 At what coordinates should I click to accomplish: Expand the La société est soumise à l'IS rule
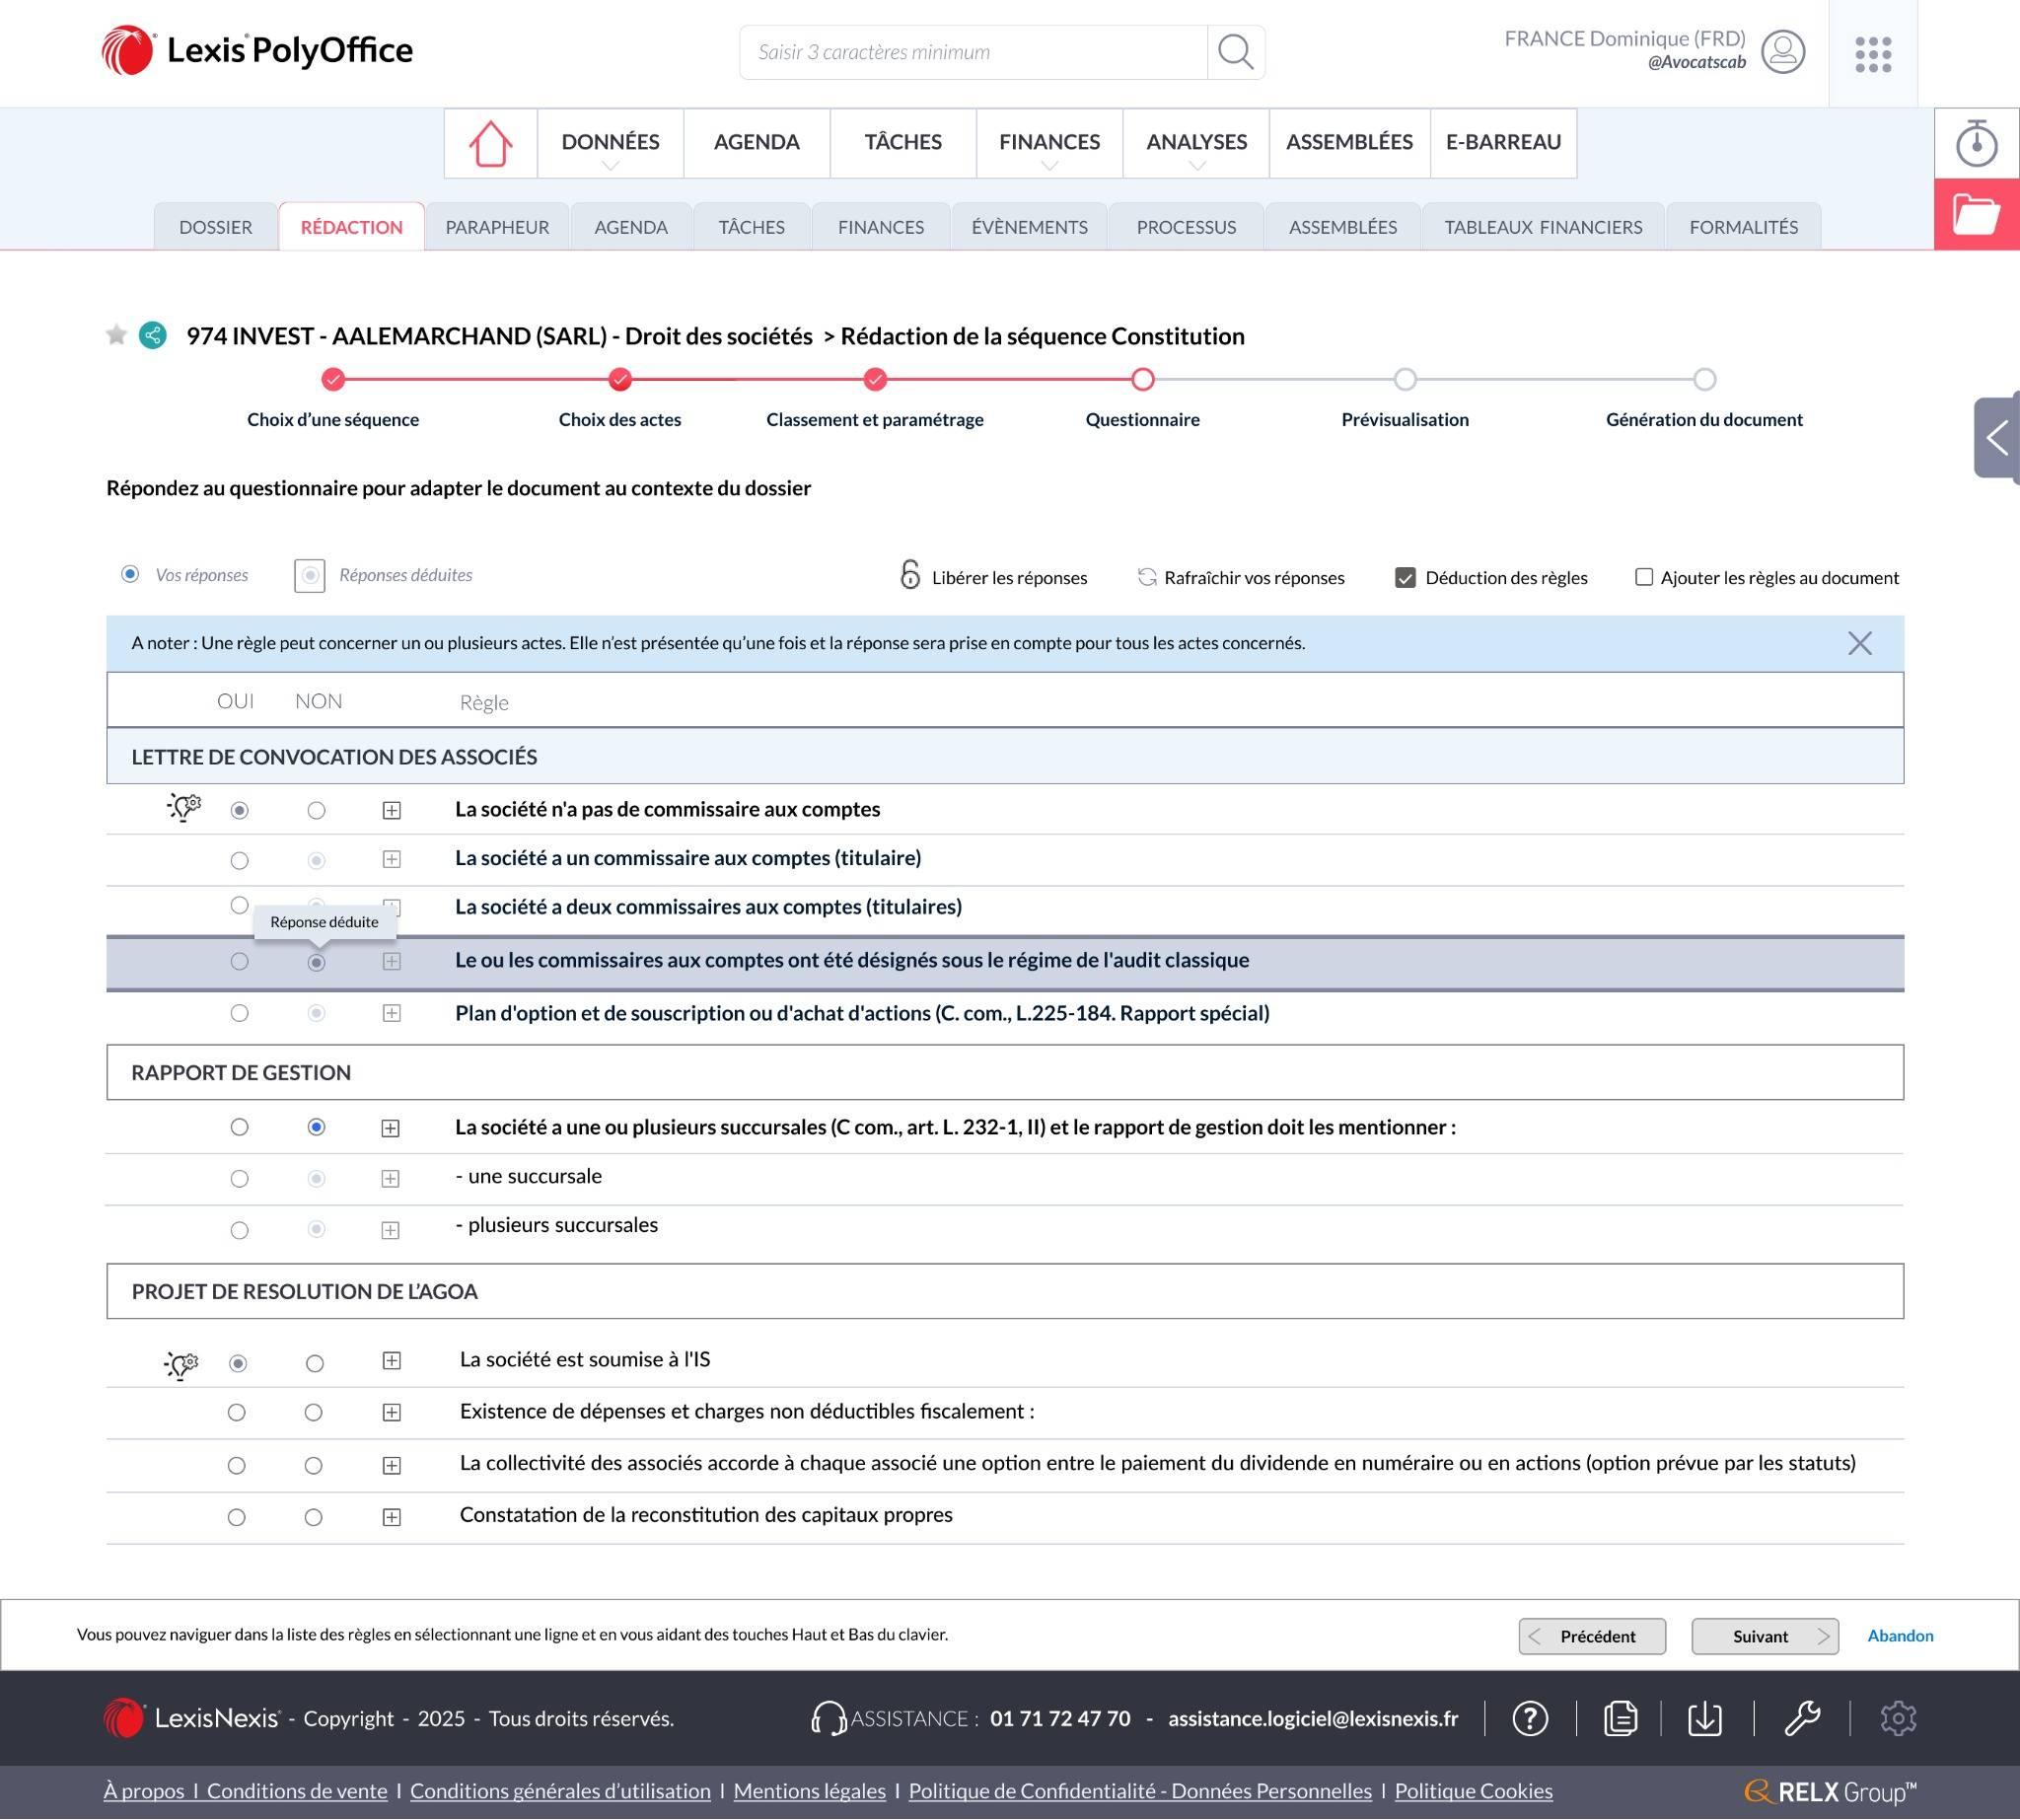click(391, 1361)
